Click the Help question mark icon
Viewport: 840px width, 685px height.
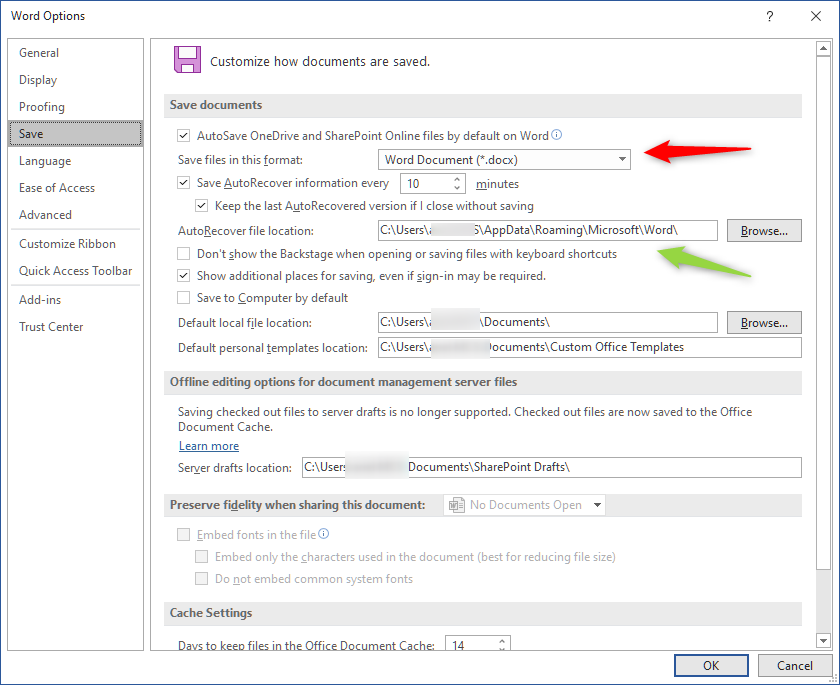click(769, 16)
